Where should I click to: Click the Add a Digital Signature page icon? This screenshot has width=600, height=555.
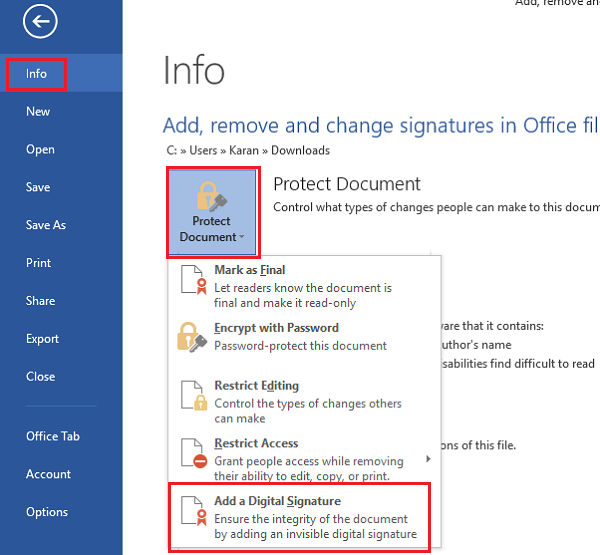coord(194,511)
